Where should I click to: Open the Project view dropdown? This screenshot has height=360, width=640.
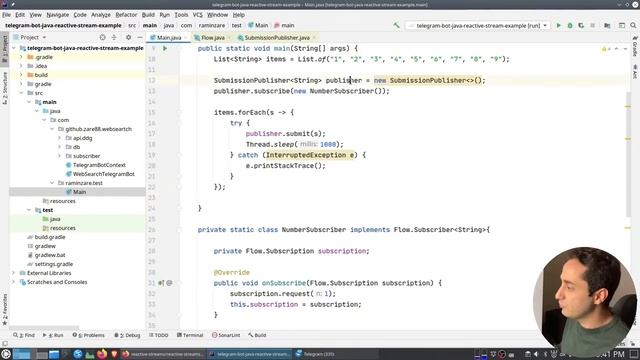(x=30, y=37)
